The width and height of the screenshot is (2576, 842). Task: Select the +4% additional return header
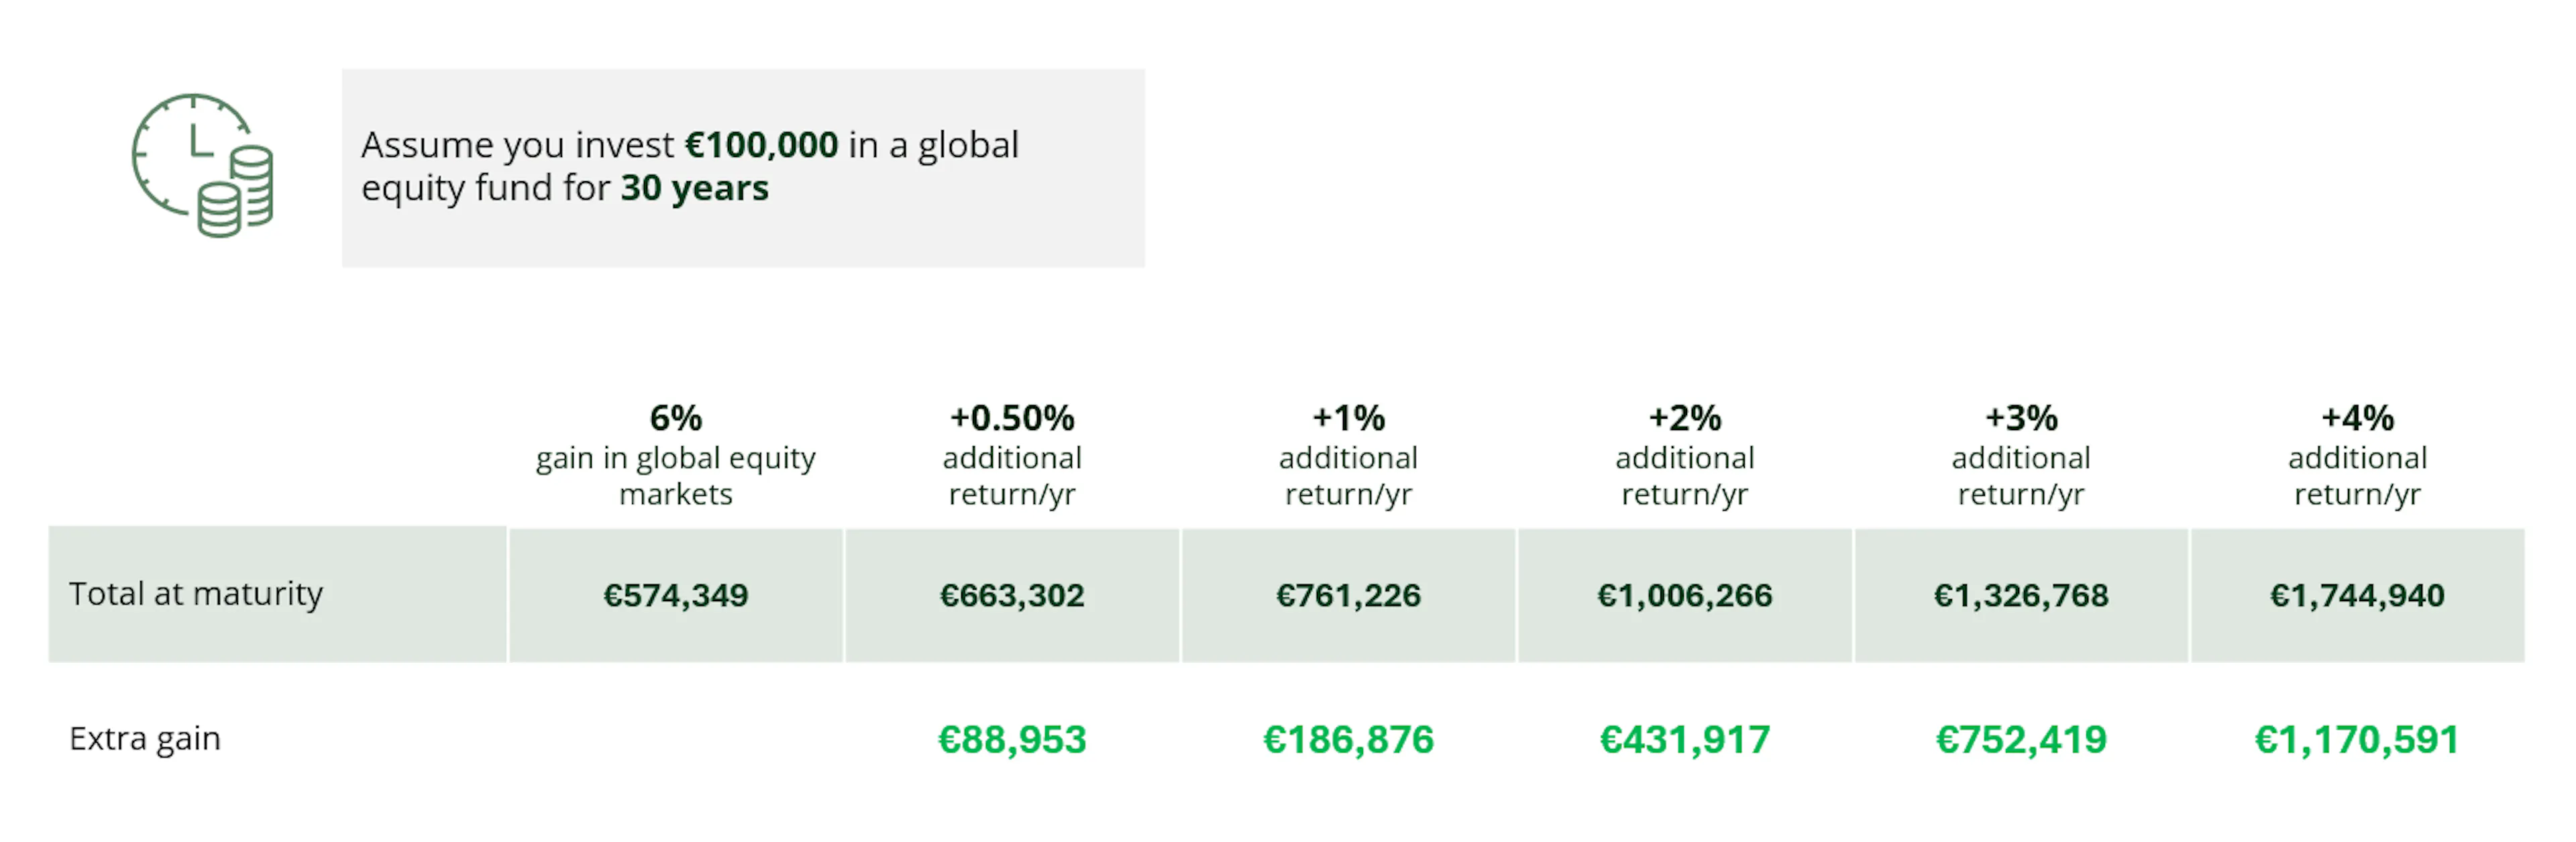pyautogui.click(x=2357, y=454)
